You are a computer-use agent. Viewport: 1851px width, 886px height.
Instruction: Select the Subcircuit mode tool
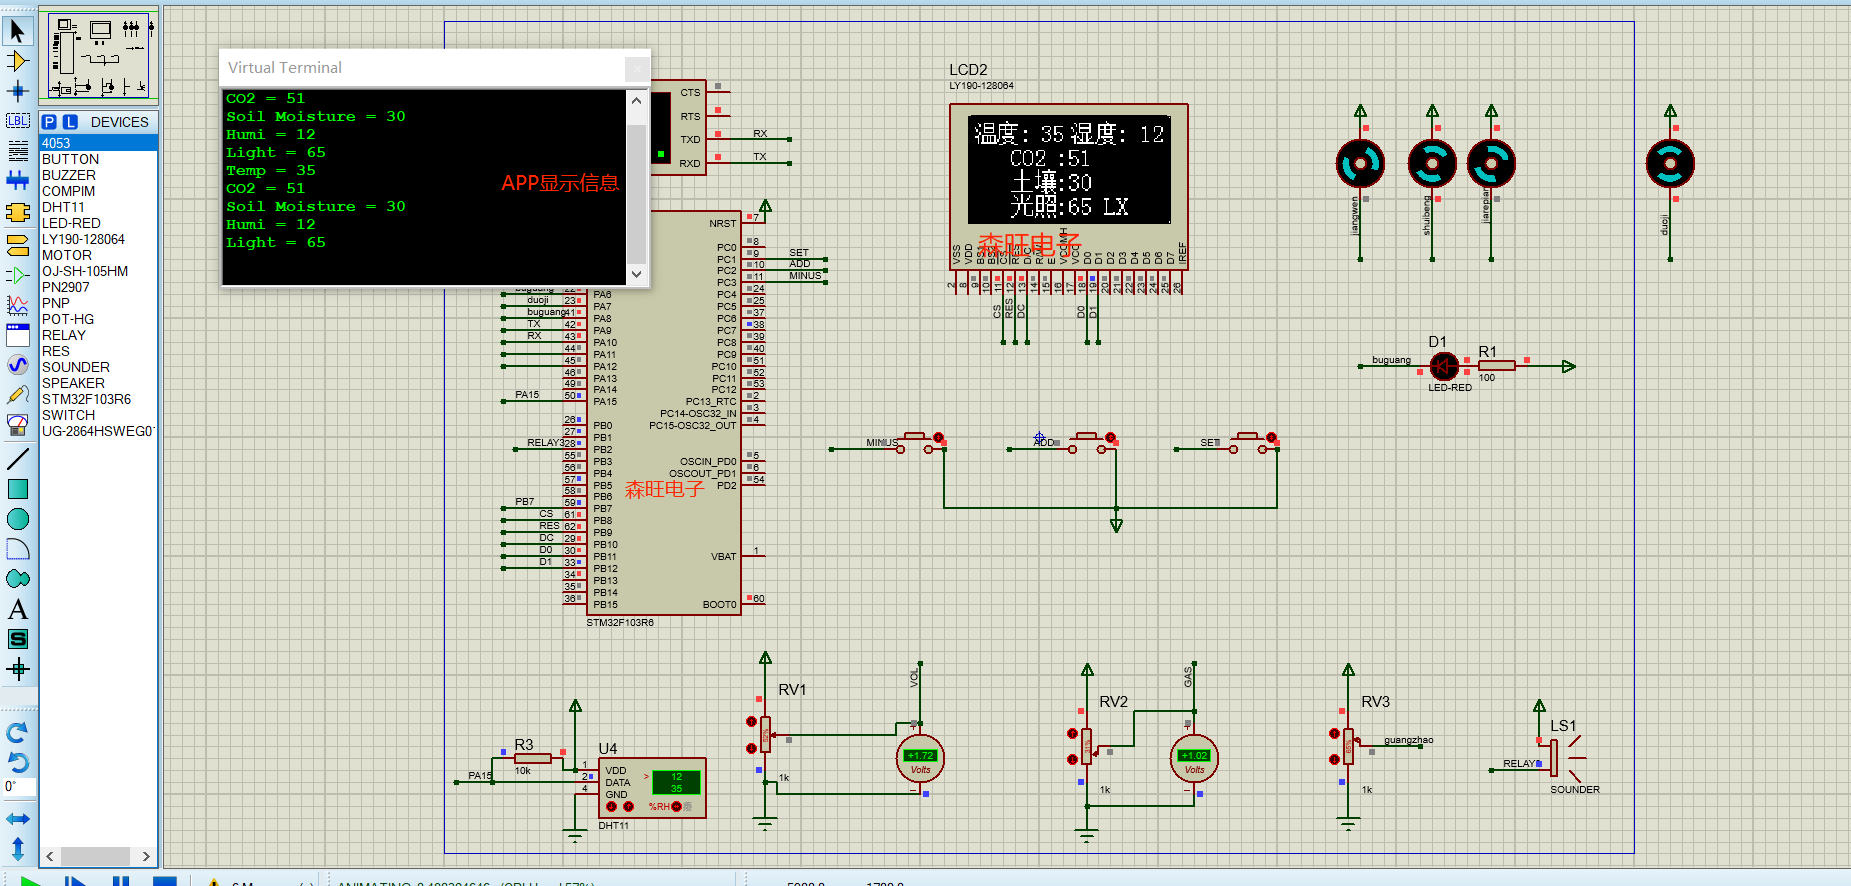(17, 212)
